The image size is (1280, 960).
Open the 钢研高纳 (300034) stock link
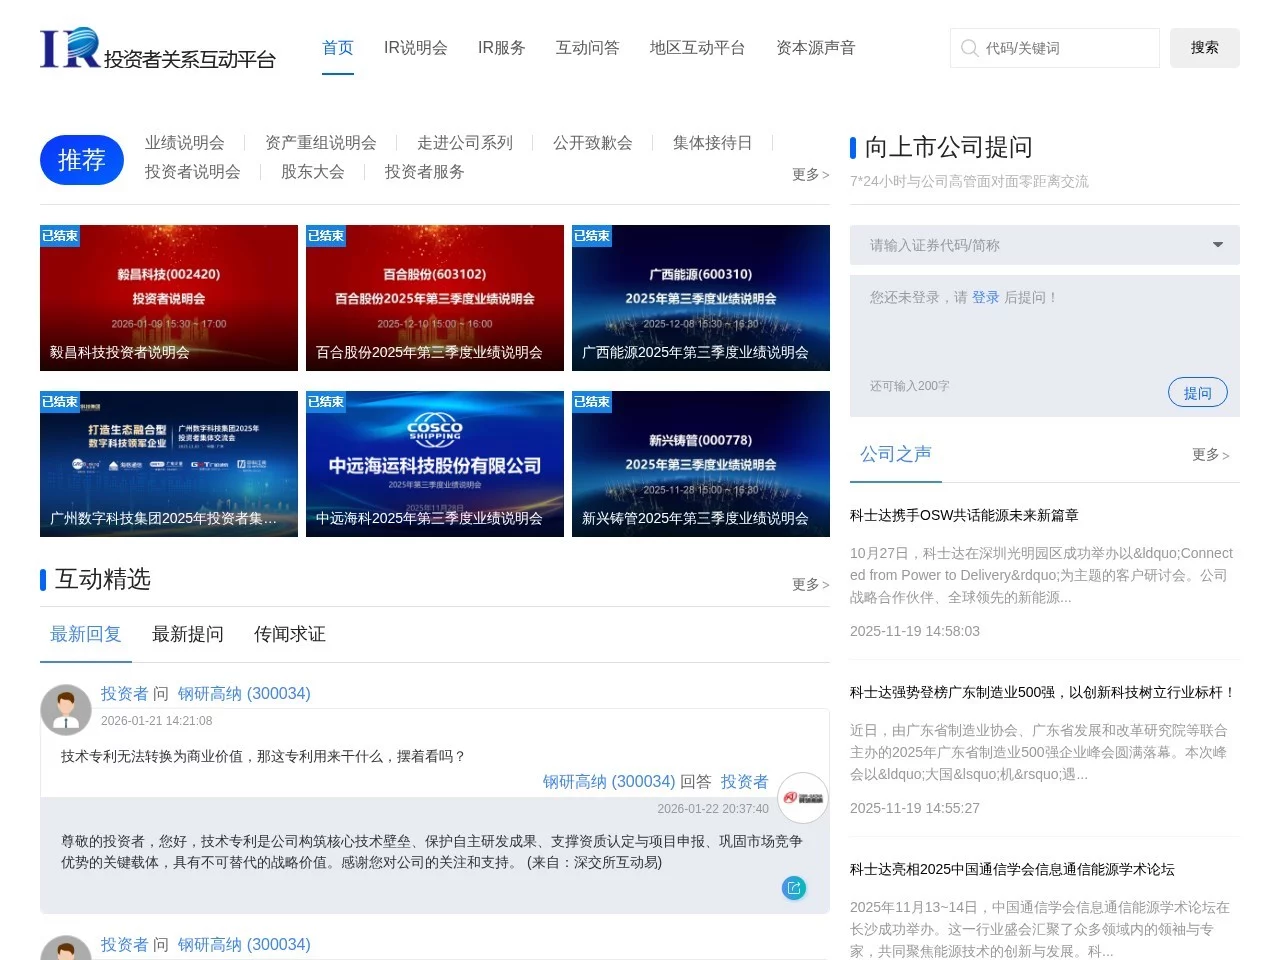pyautogui.click(x=244, y=693)
